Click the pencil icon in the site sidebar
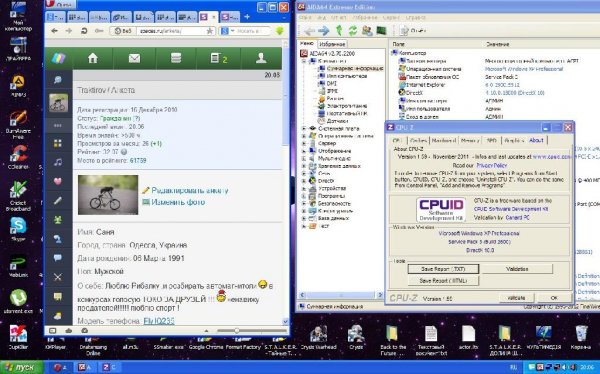 (x=58, y=201)
